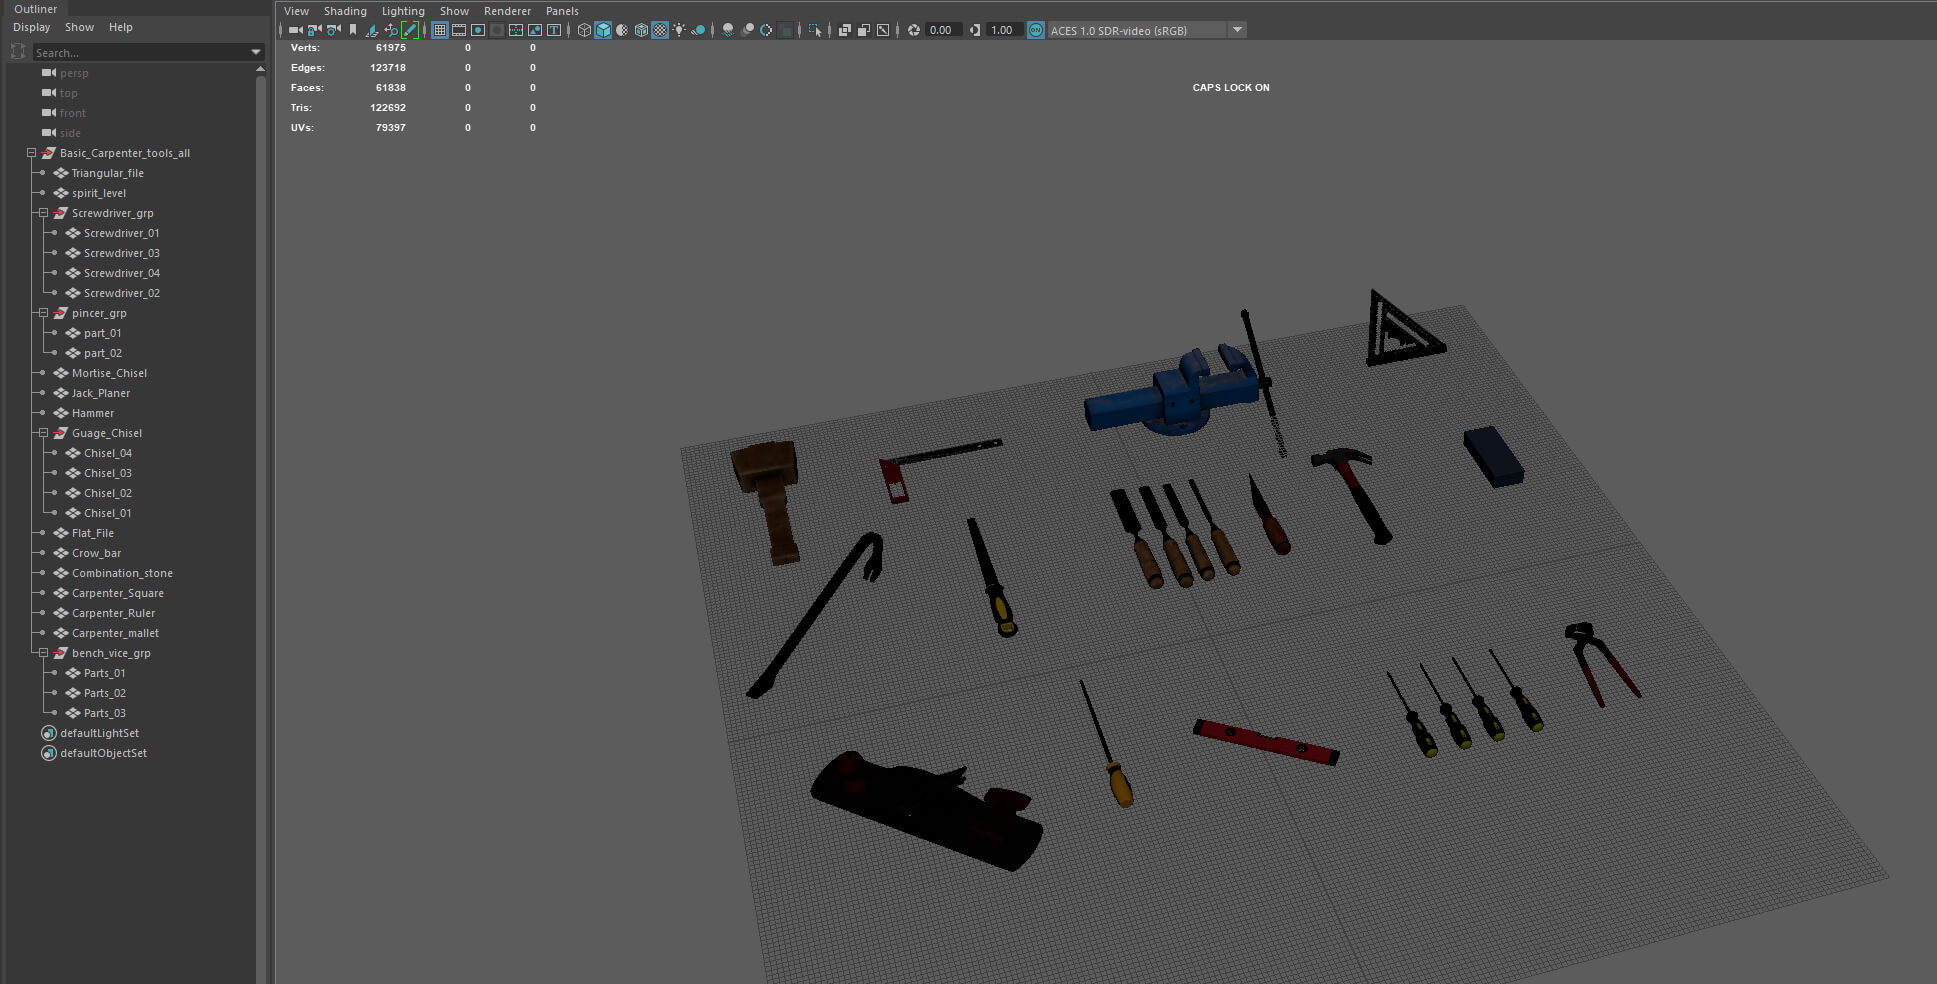Click the X-Ray icon
Image resolution: width=1937 pixels, height=984 pixels.
[844, 30]
